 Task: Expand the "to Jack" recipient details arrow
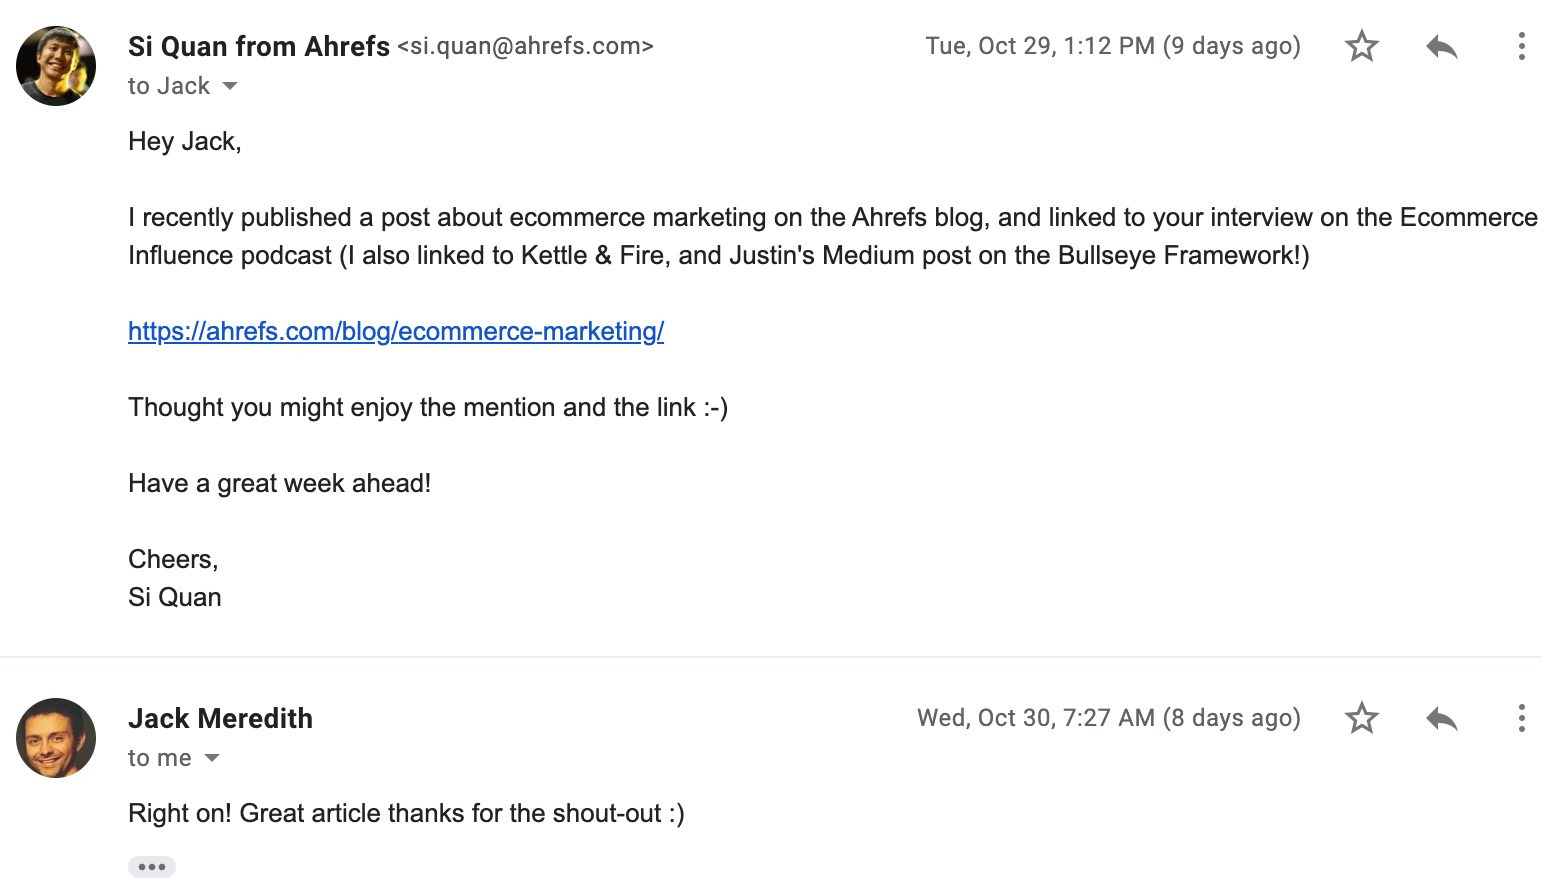(x=230, y=86)
